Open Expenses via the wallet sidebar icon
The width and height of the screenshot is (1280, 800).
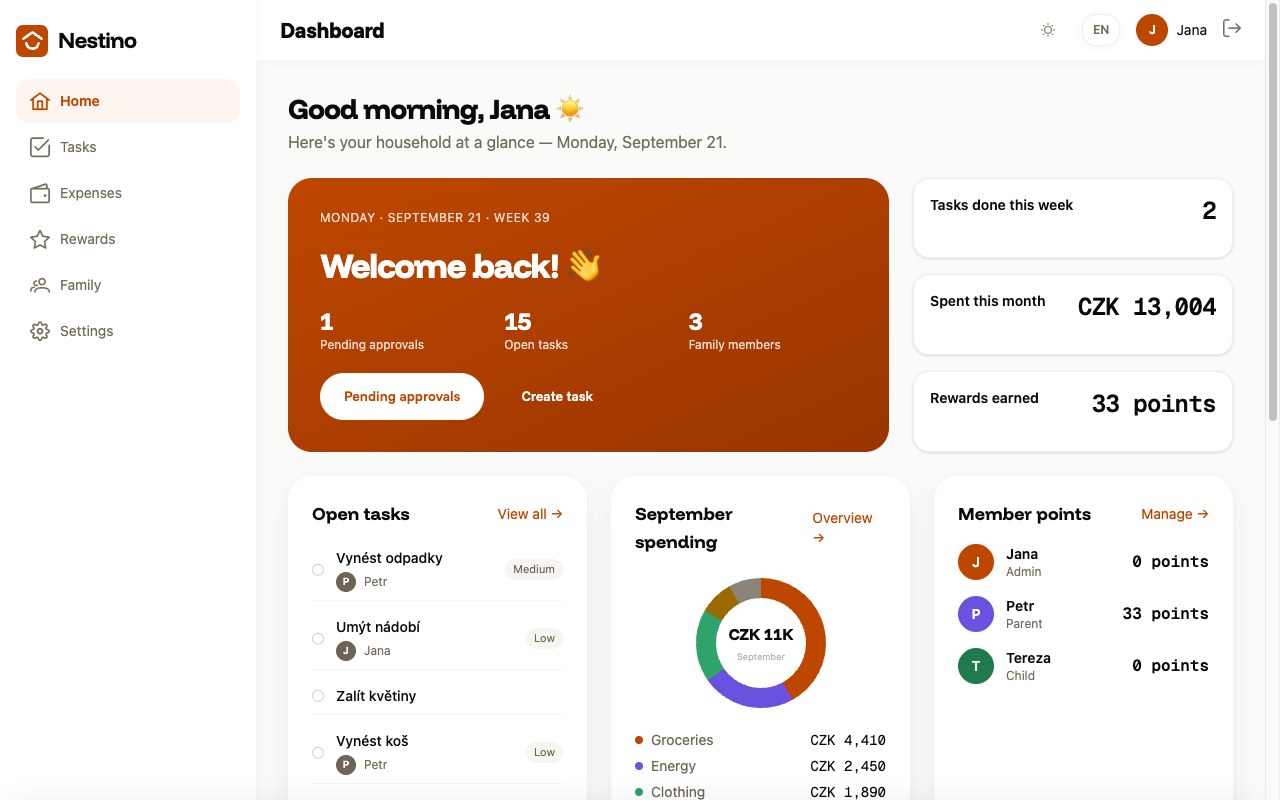click(40, 193)
